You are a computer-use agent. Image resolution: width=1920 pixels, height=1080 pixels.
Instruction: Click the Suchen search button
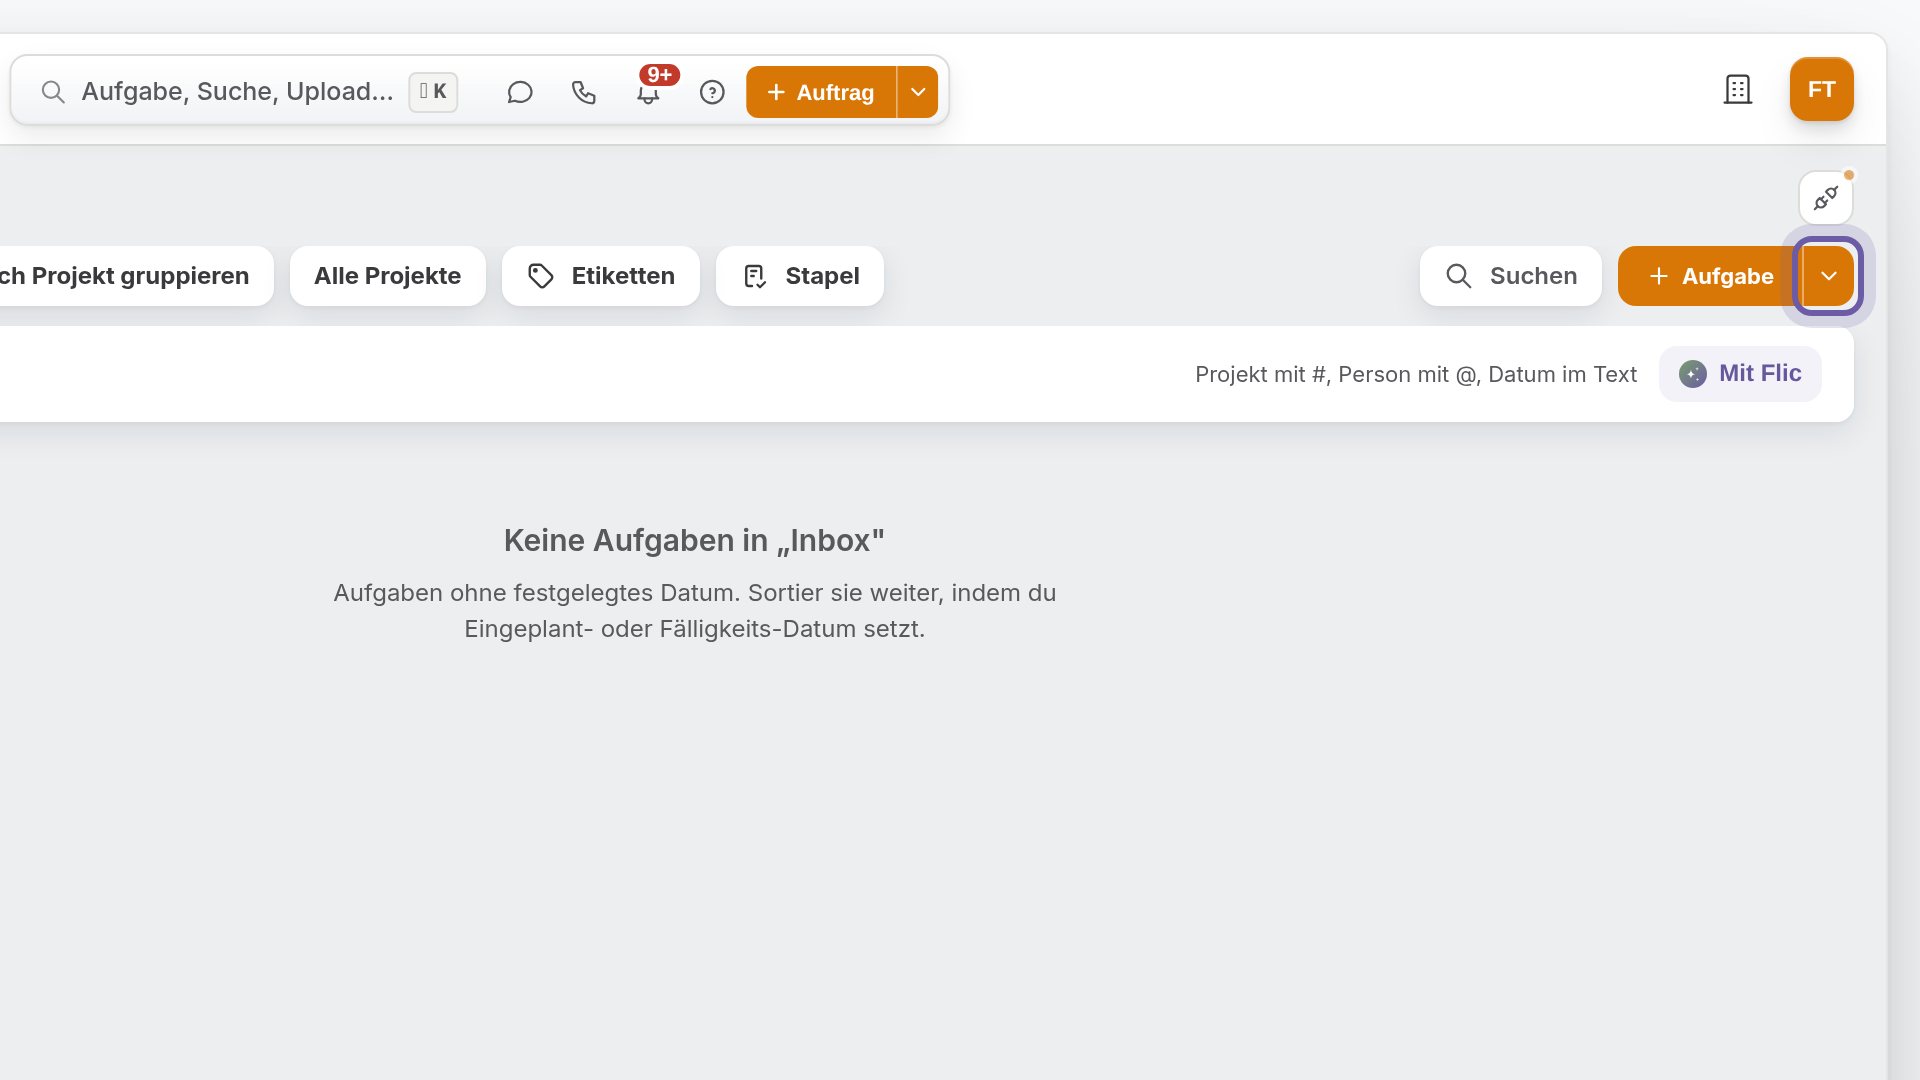pyautogui.click(x=1511, y=276)
